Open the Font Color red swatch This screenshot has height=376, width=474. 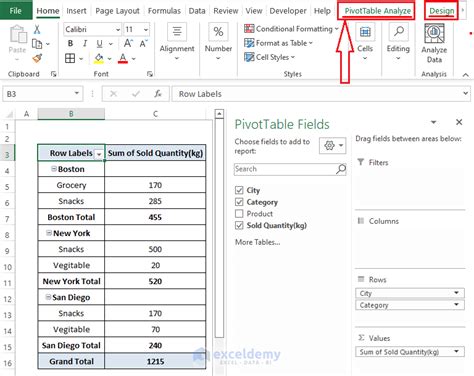(123, 59)
